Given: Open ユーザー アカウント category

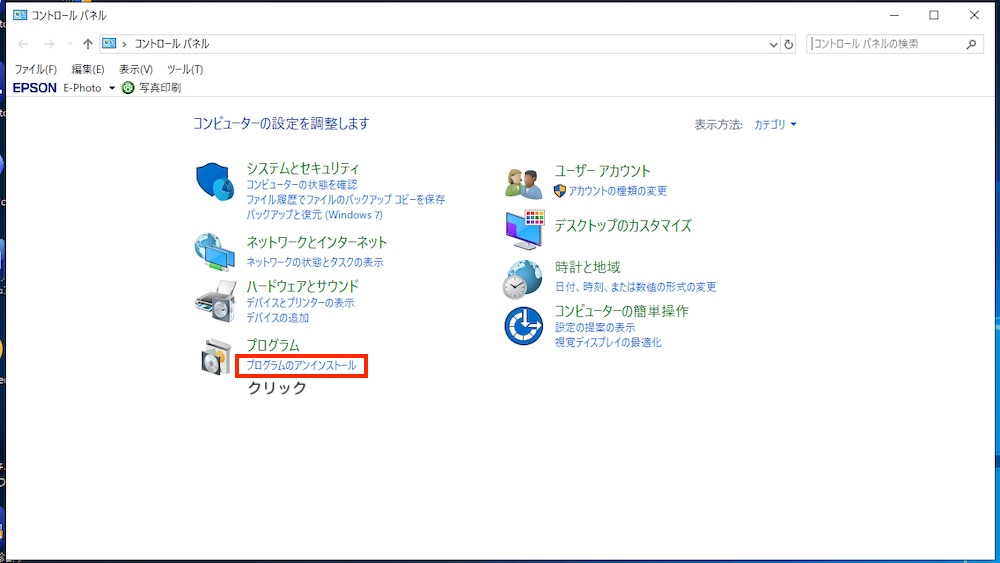Looking at the screenshot, I should 602,171.
